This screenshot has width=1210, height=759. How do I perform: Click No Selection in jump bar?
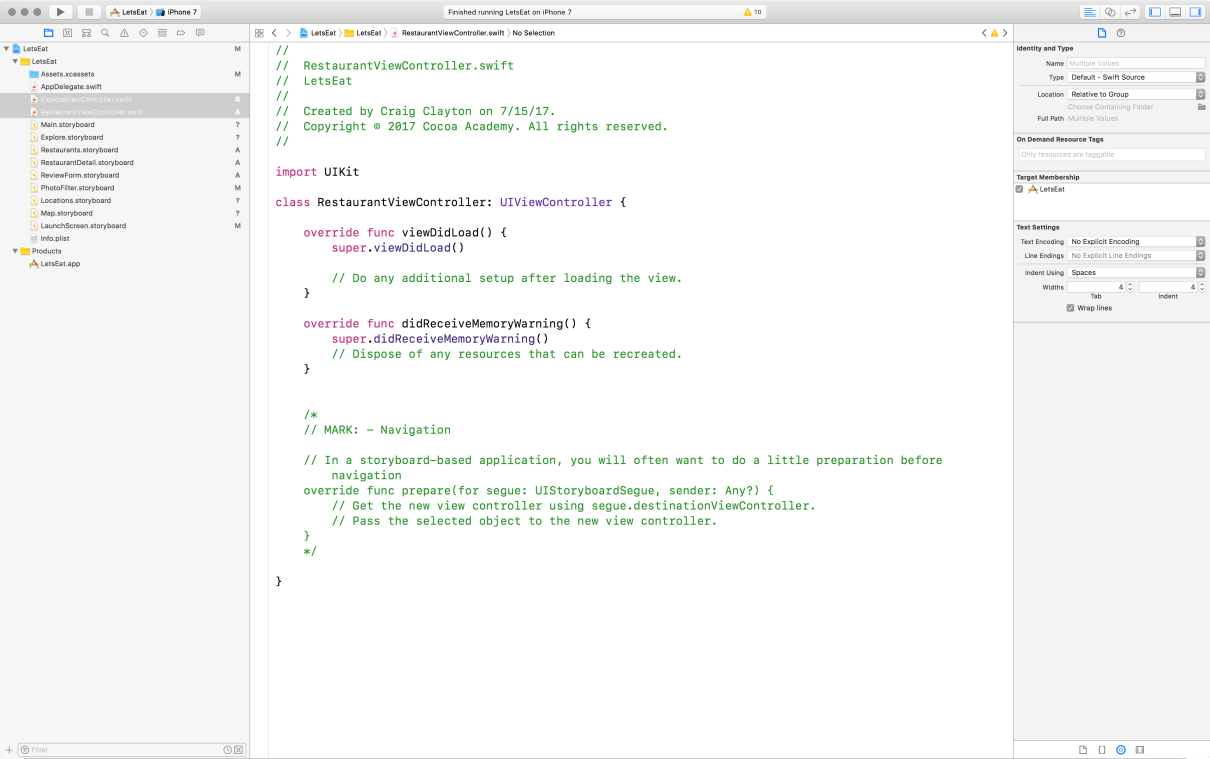pos(534,33)
